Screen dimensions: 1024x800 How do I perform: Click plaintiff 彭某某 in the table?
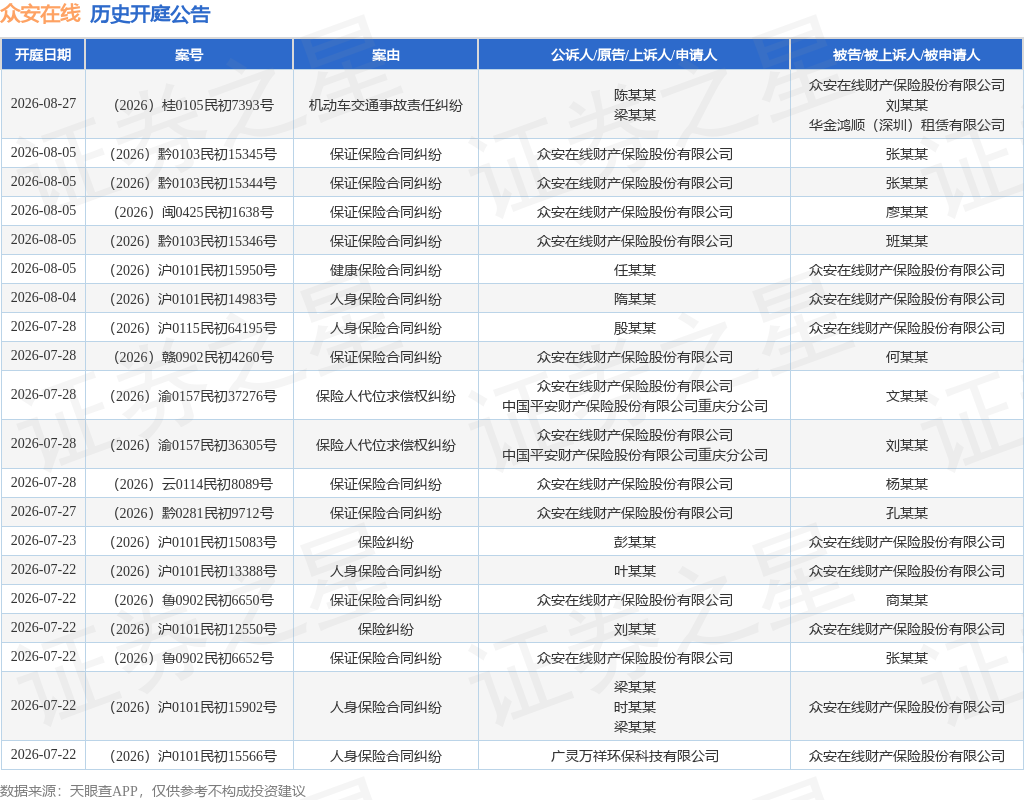(x=634, y=542)
